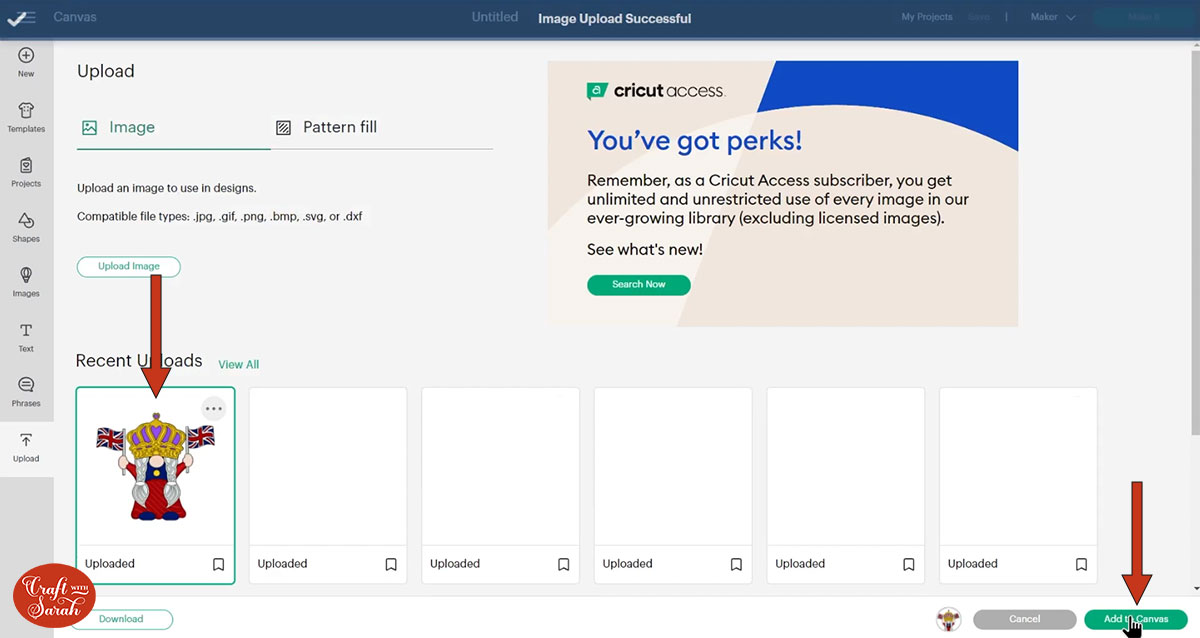Open the Projects panel in sidebar
The image size is (1200, 638).
26,172
